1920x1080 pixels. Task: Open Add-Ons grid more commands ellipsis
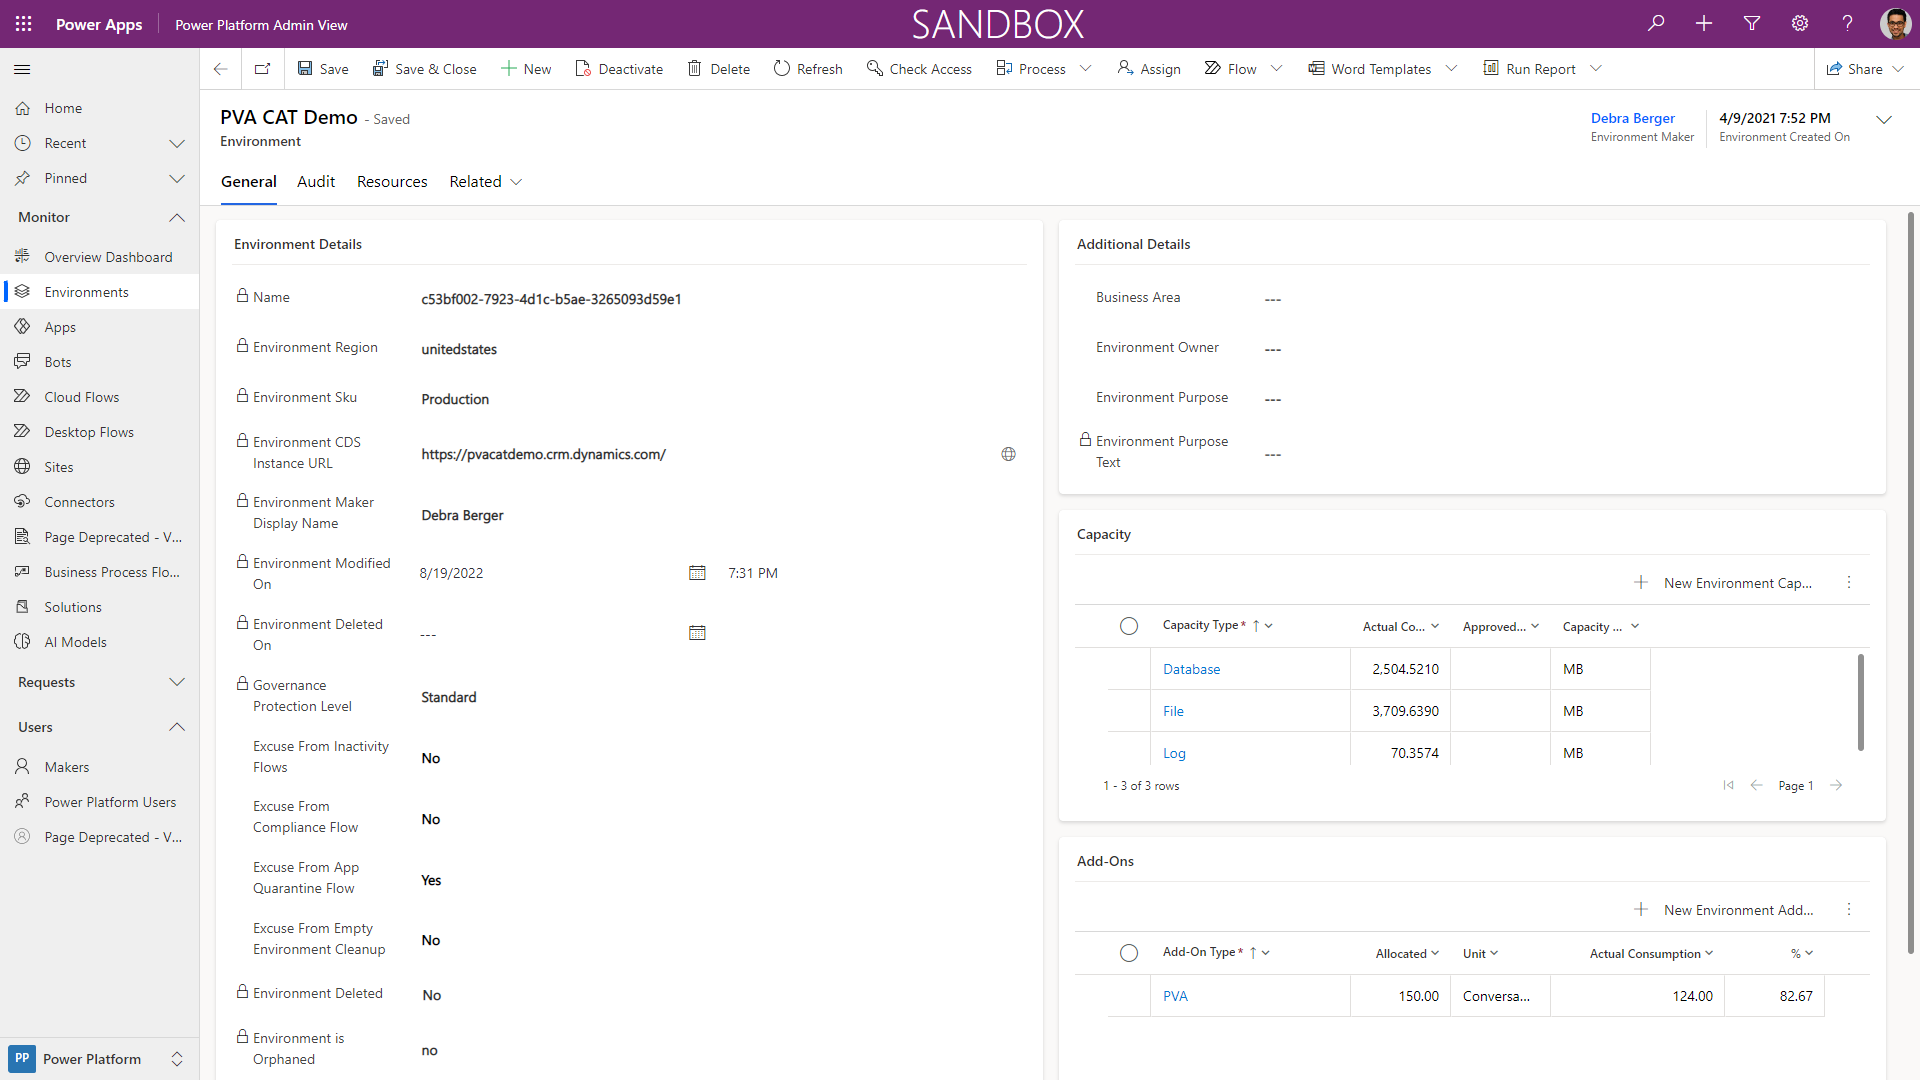tap(1849, 909)
